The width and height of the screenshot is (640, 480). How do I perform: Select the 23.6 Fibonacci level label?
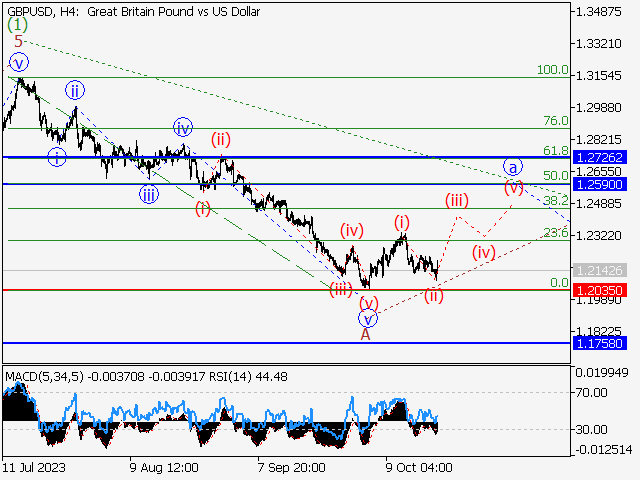(x=556, y=233)
